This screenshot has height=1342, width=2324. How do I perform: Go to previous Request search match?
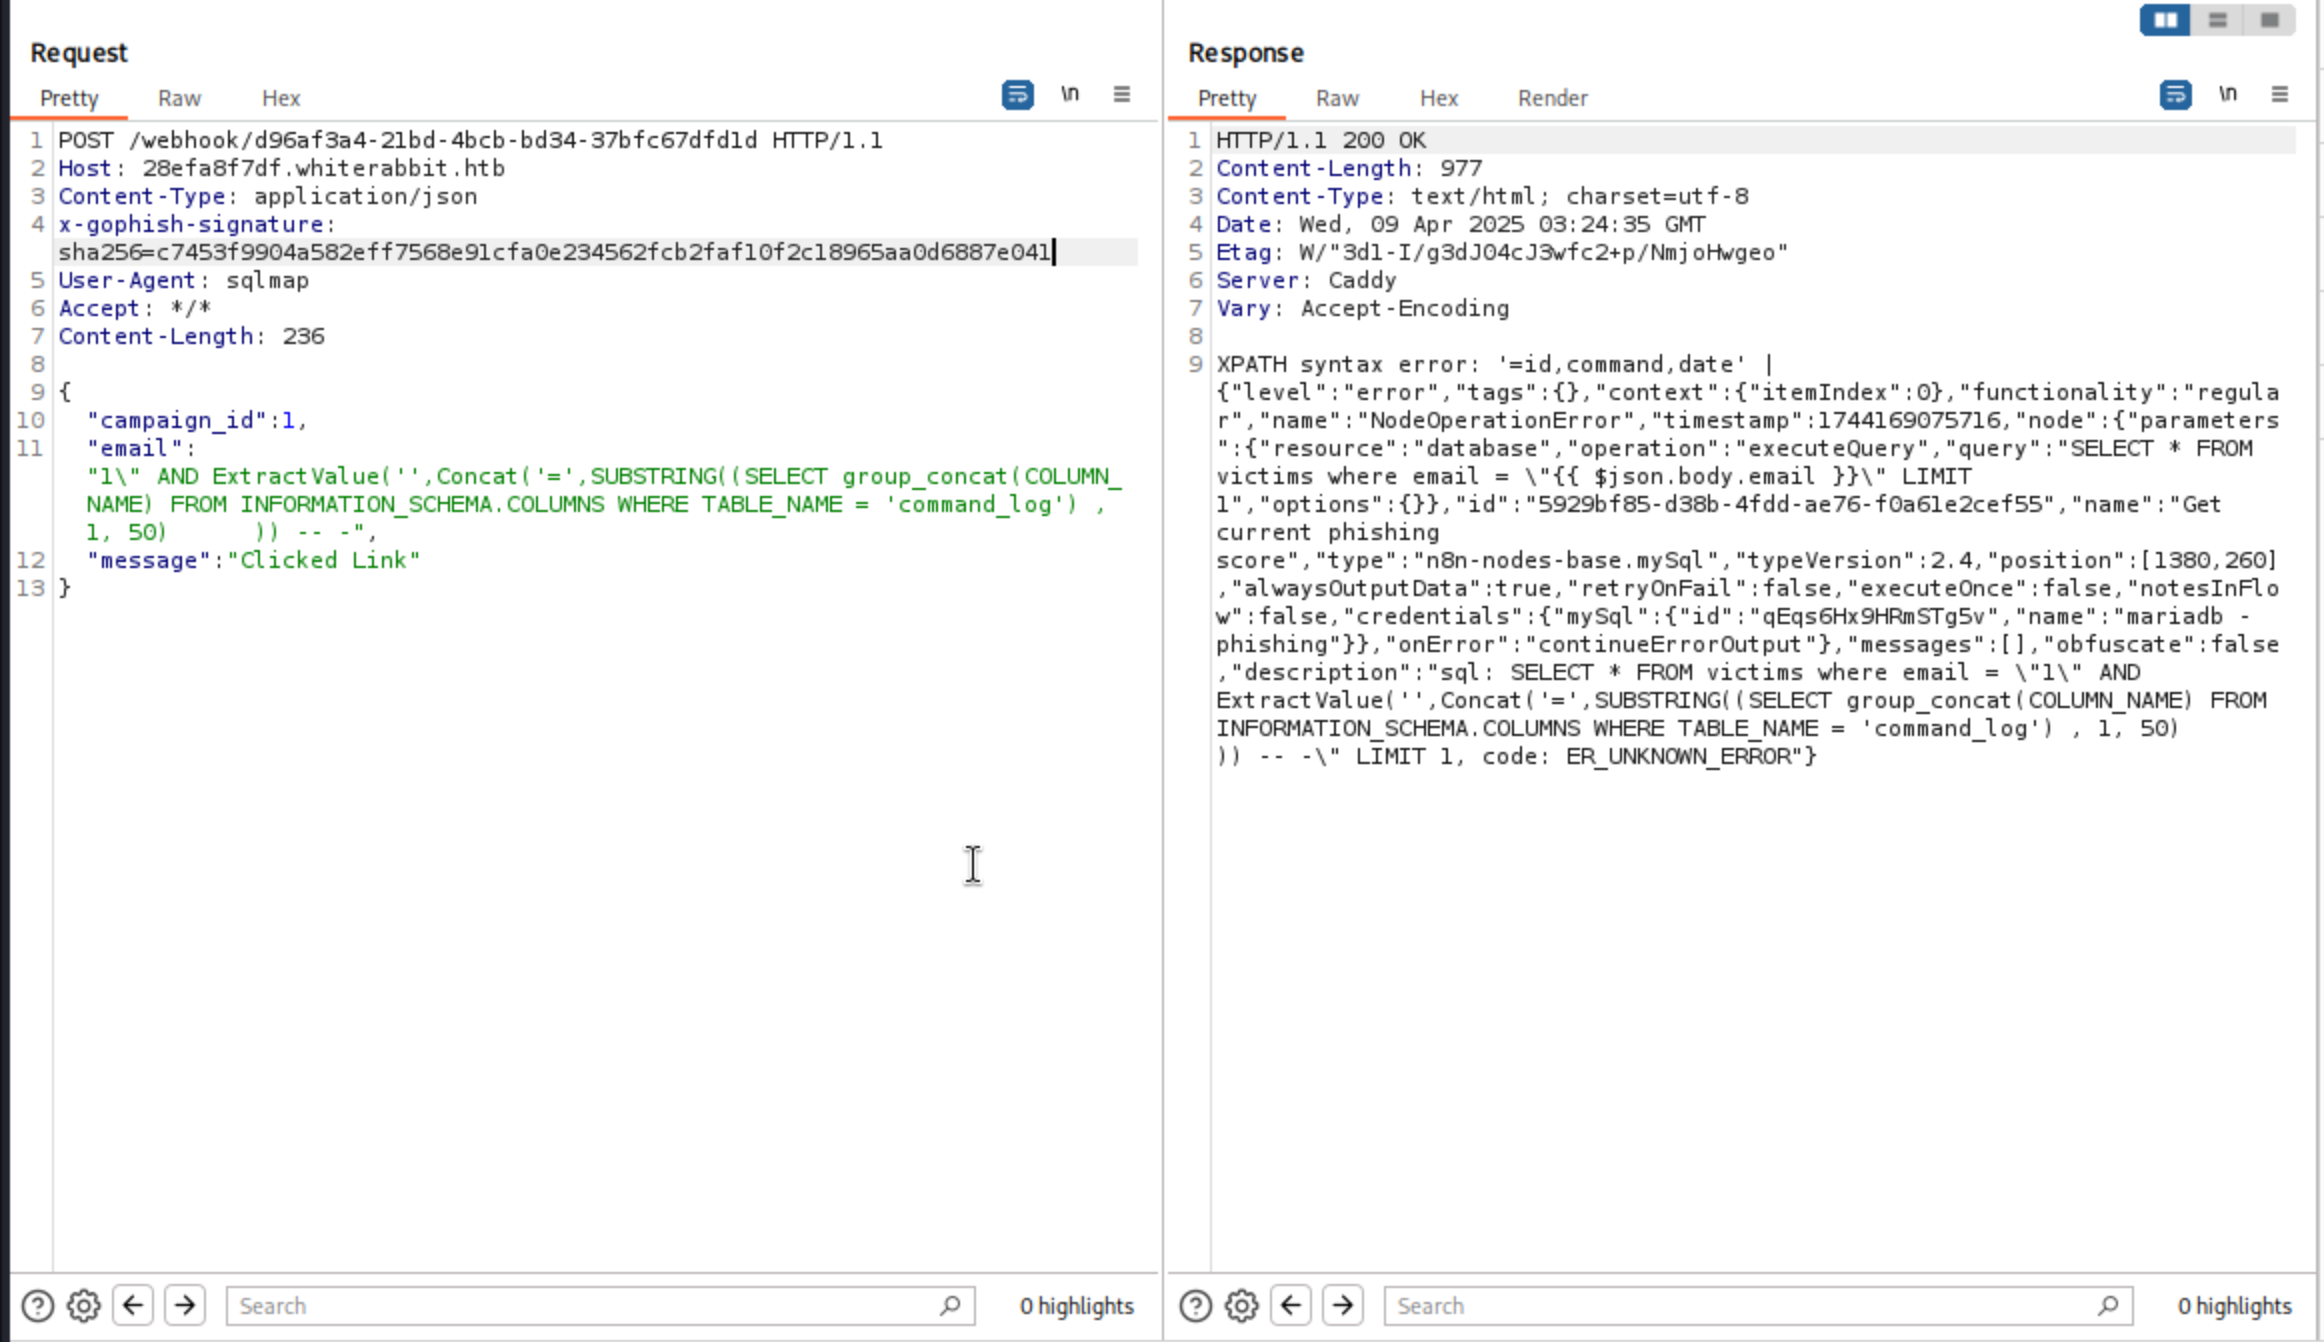(133, 1306)
